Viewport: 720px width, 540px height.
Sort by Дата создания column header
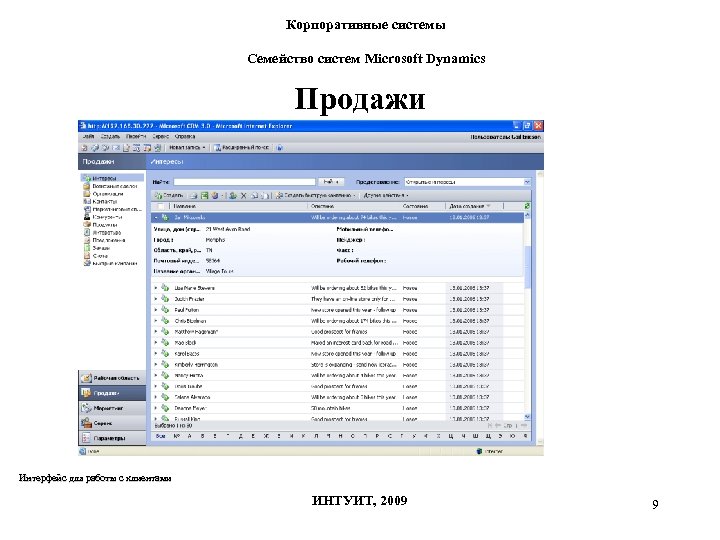[x=469, y=206]
